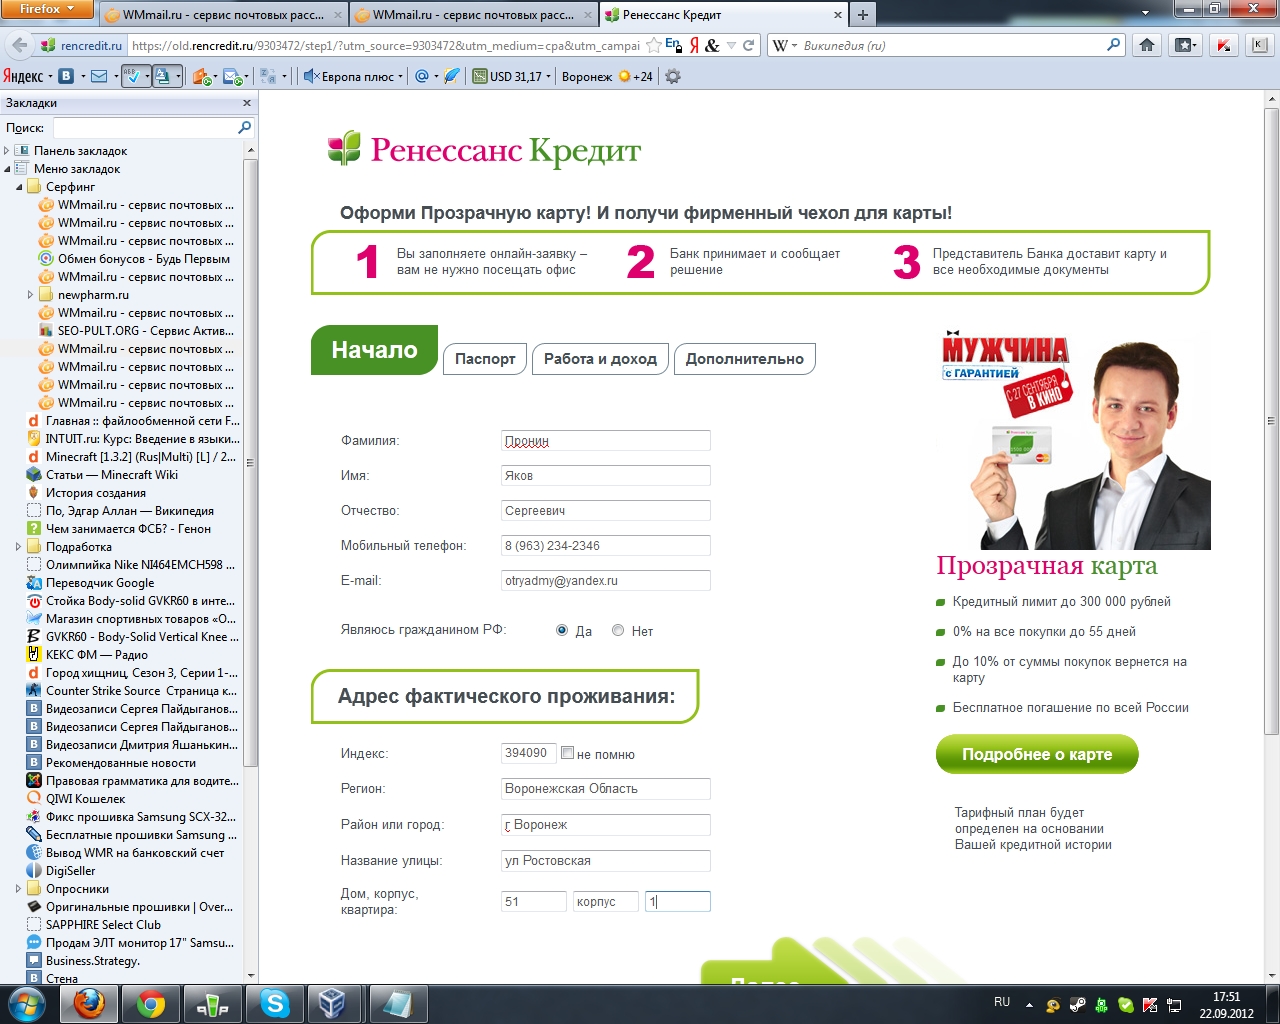Image resolution: width=1280 pixels, height=1024 pixels.
Task: Open the Firefox Home page icon
Action: click(1147, 45)
